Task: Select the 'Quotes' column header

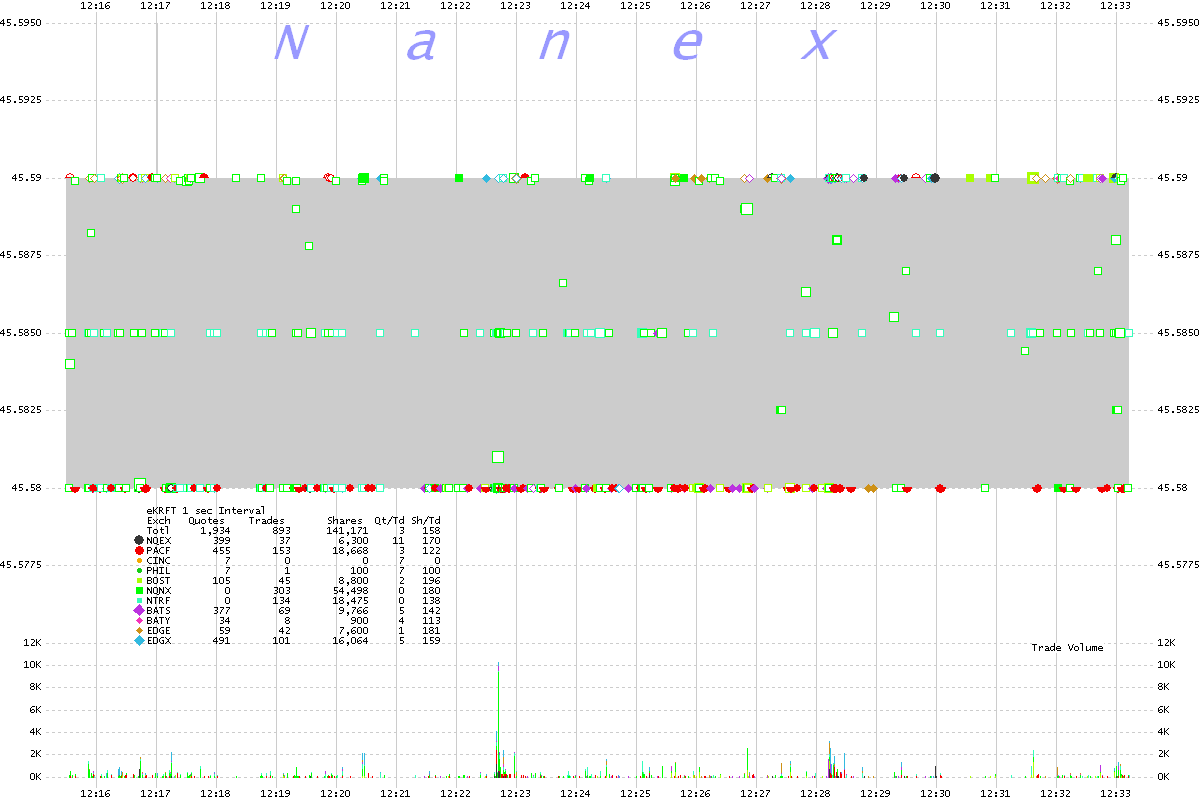Action: 206,521
